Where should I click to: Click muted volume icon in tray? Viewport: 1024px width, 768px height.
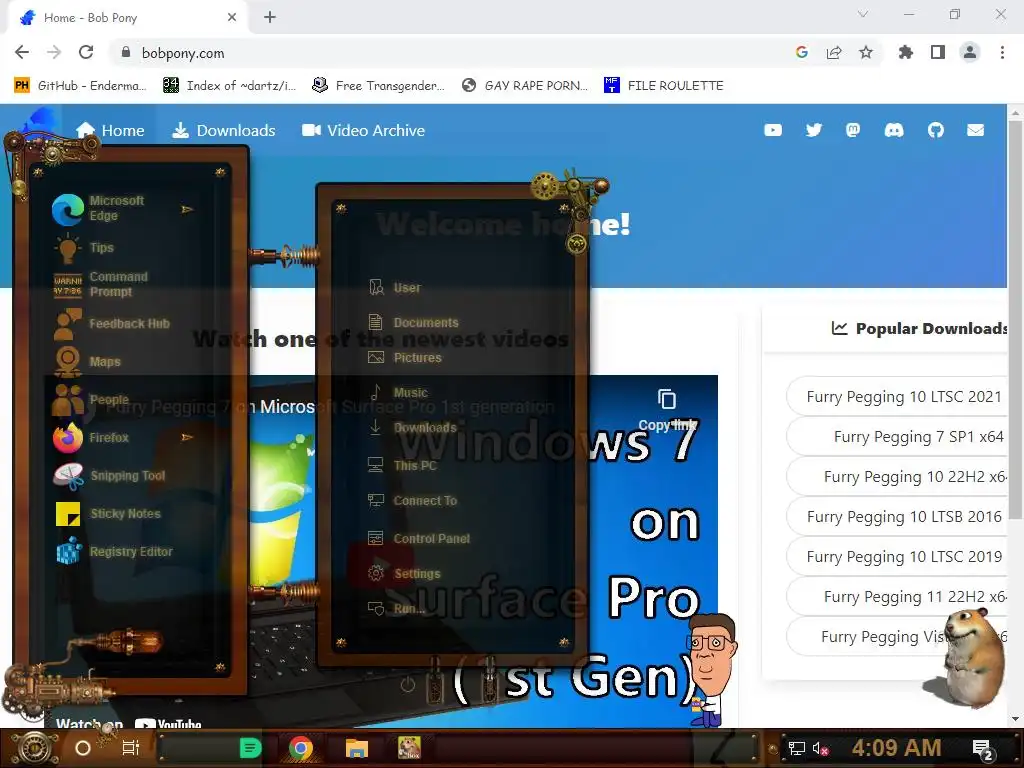coord(820,748)
